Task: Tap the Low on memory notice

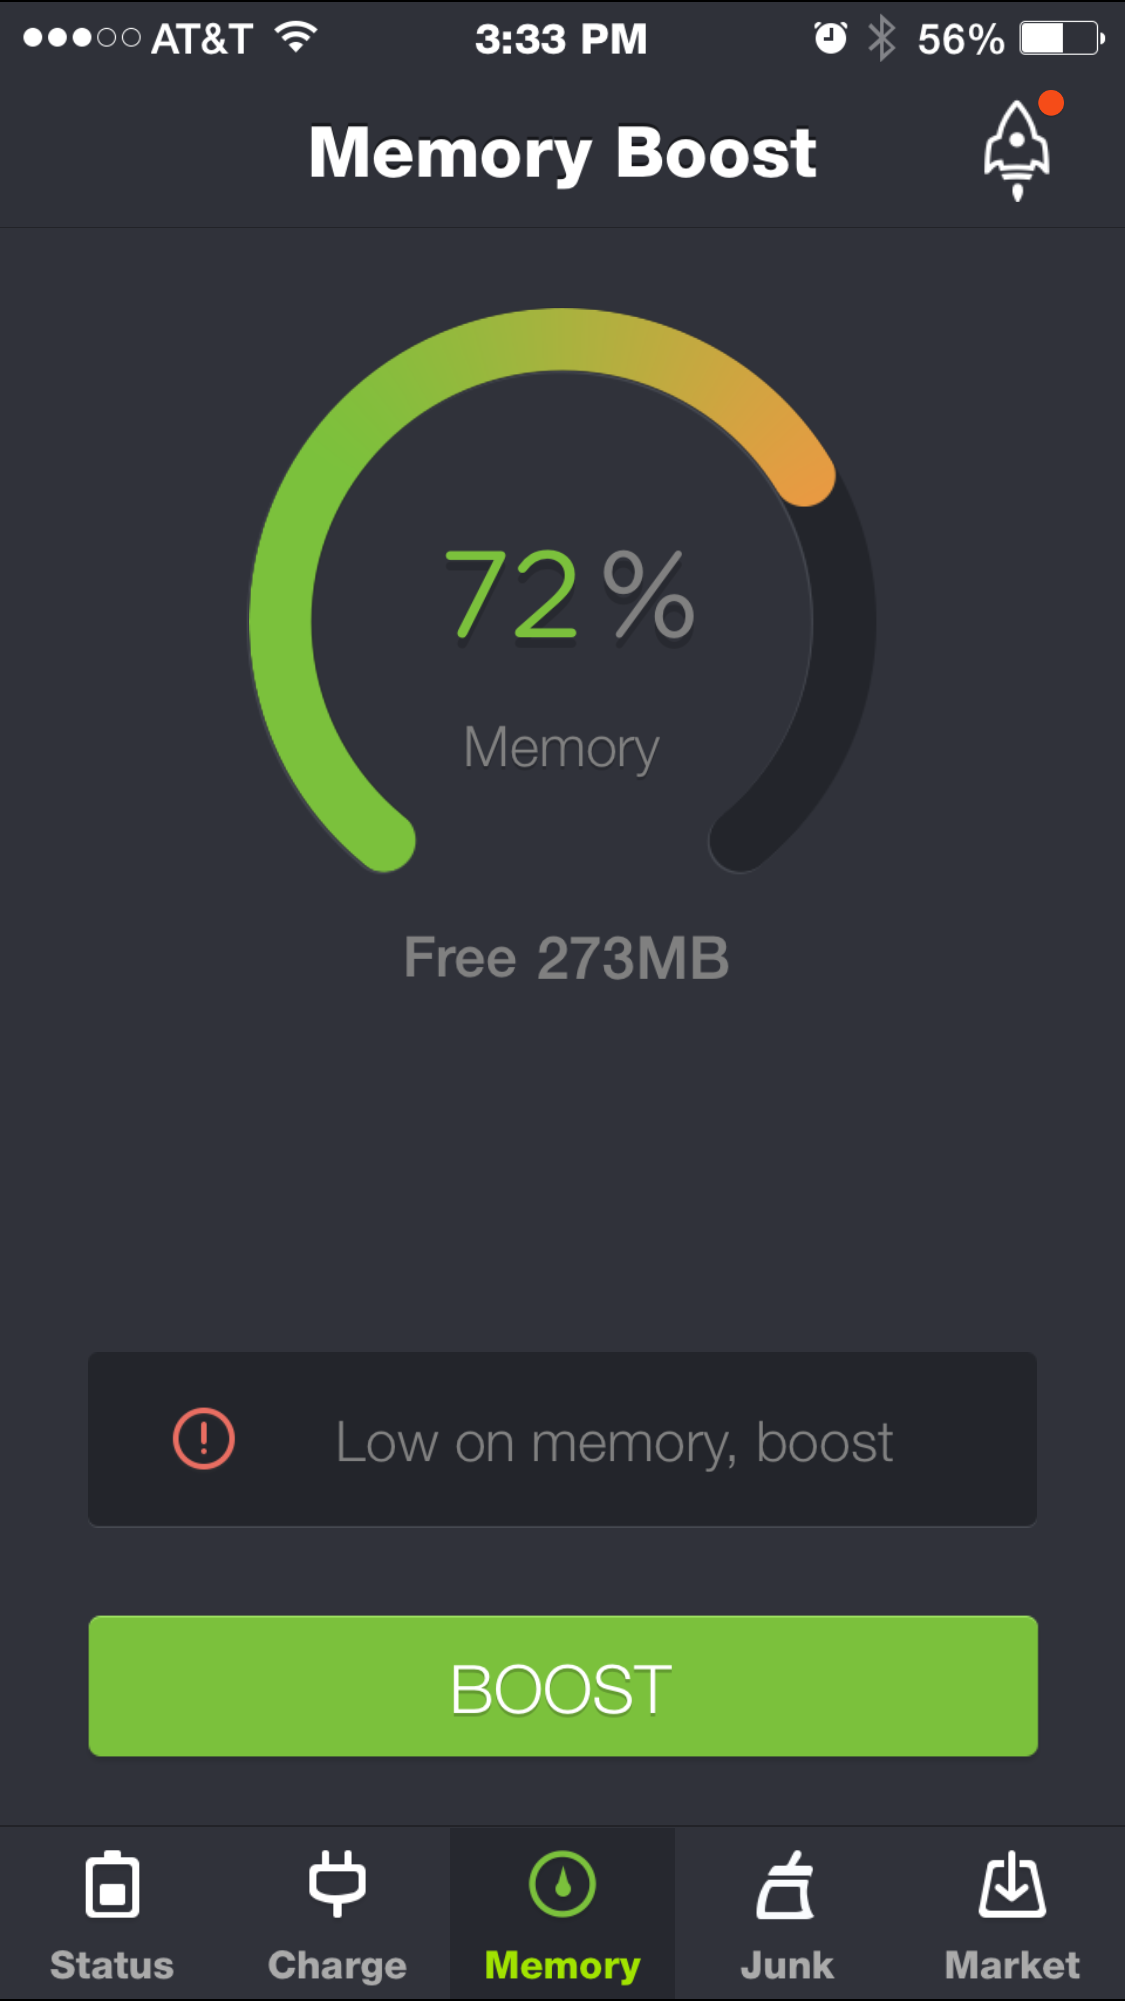Action: 563,1439
